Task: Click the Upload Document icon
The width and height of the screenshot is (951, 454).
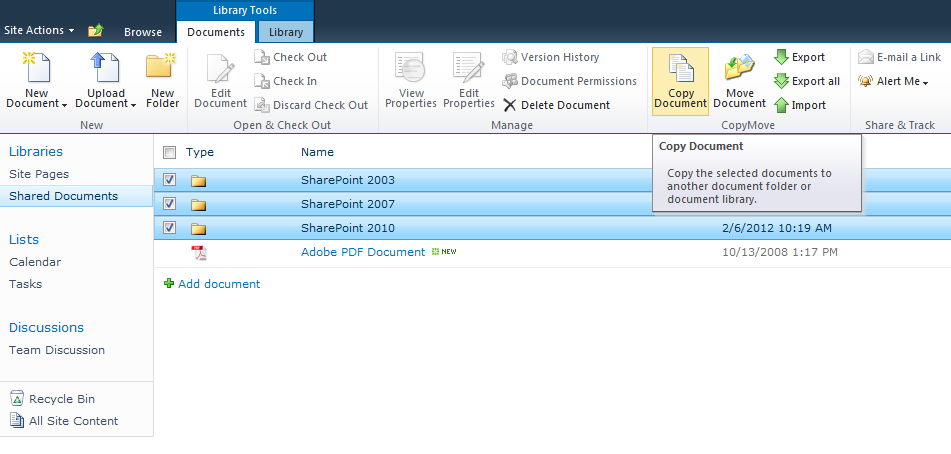Action: (105, 67)
